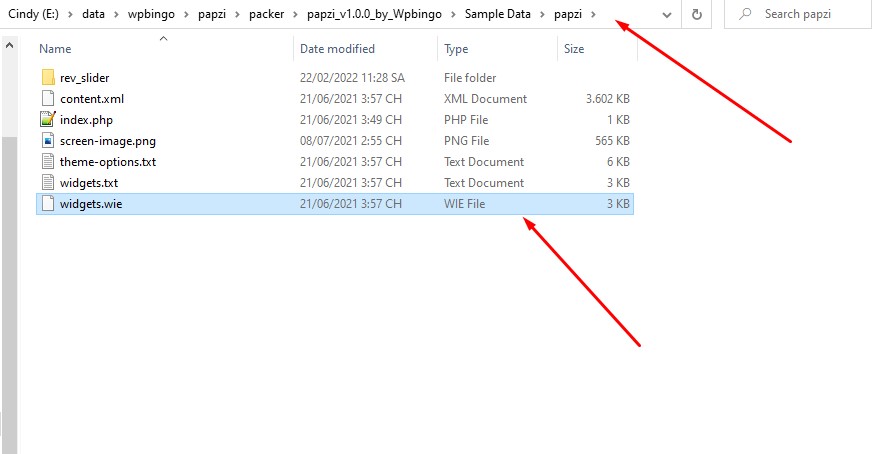Click the 3.602 KB size value
Screen dimensions: 873x454
click(607, 99)
